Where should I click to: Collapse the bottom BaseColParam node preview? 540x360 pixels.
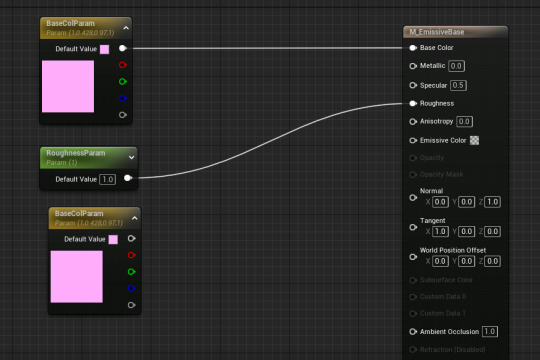tap(135, 218)
